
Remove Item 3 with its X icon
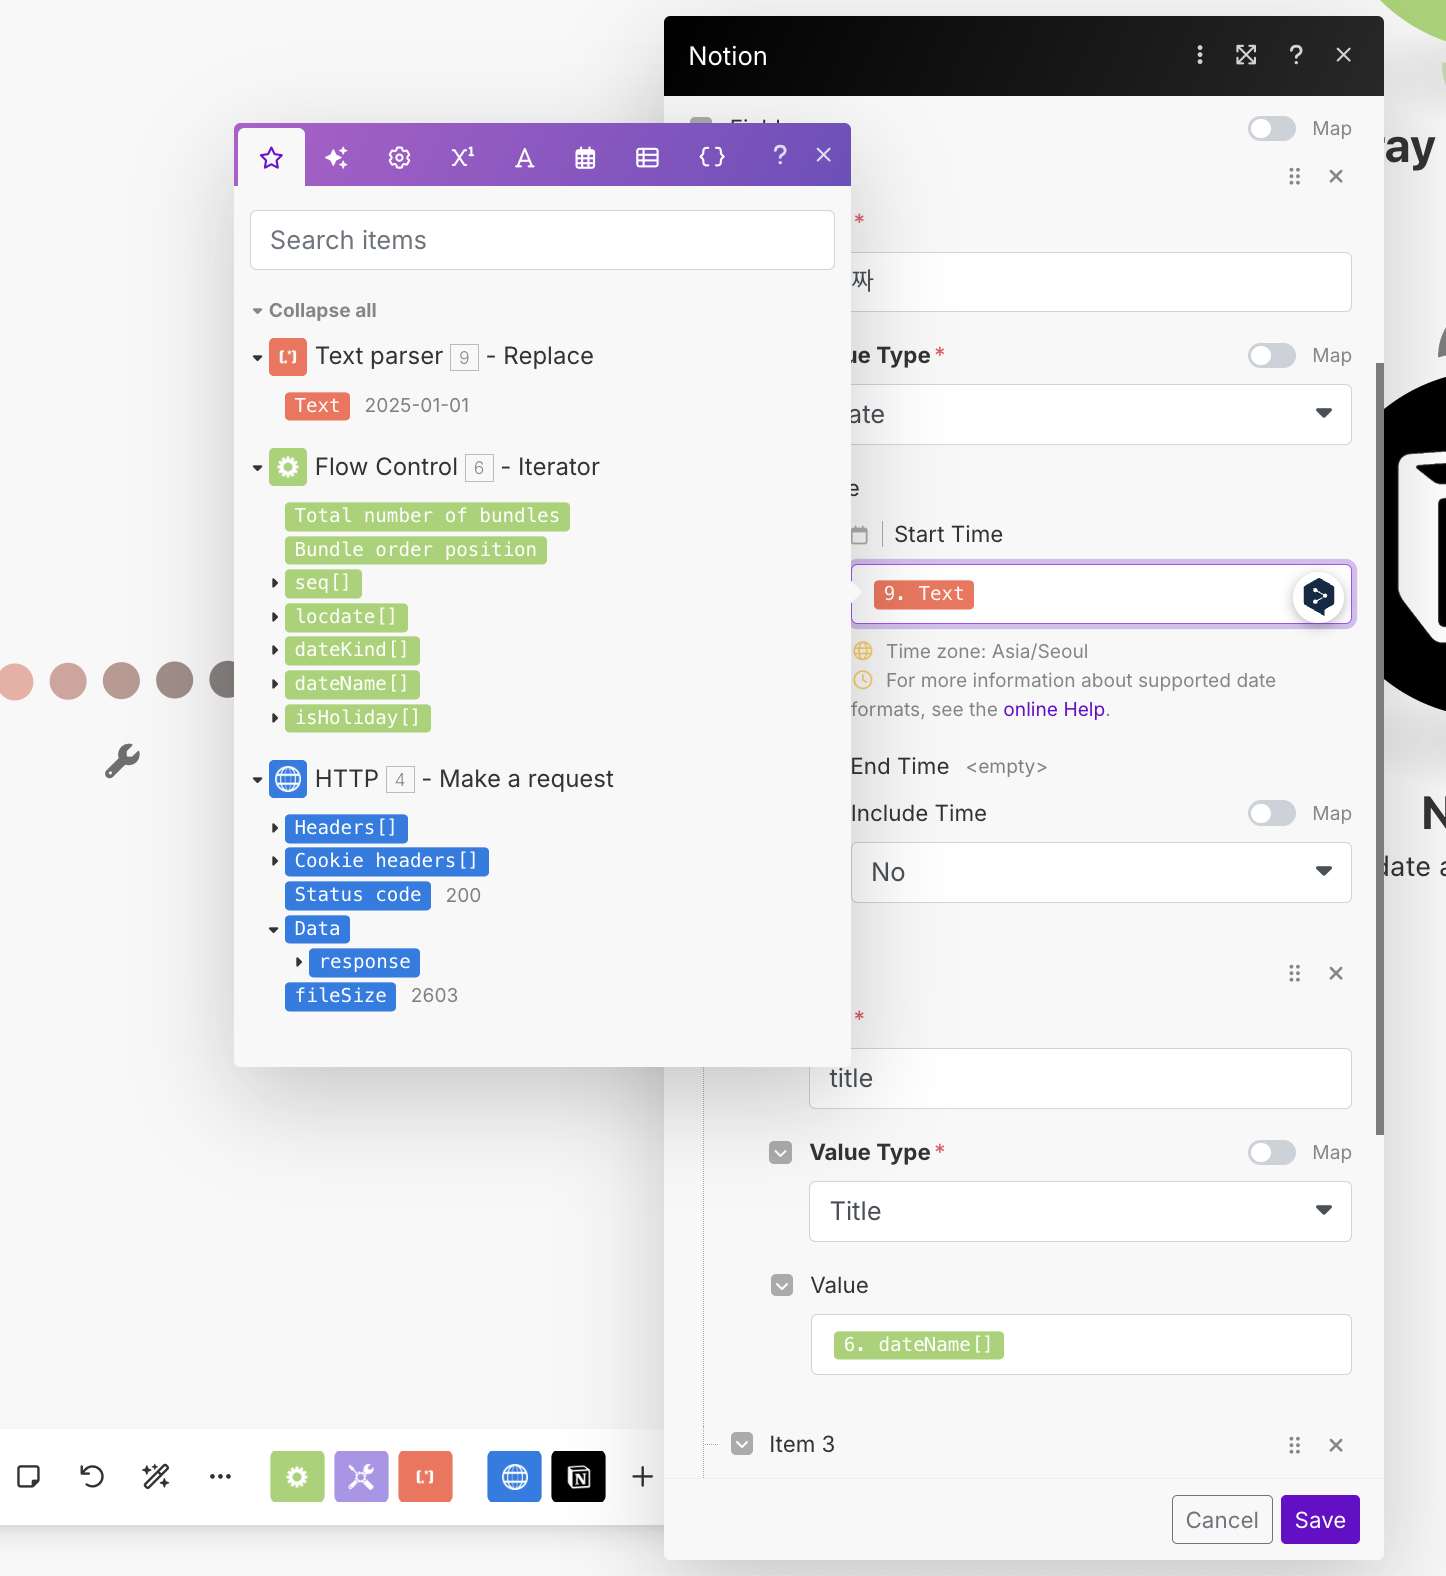click(1336, 1445)
